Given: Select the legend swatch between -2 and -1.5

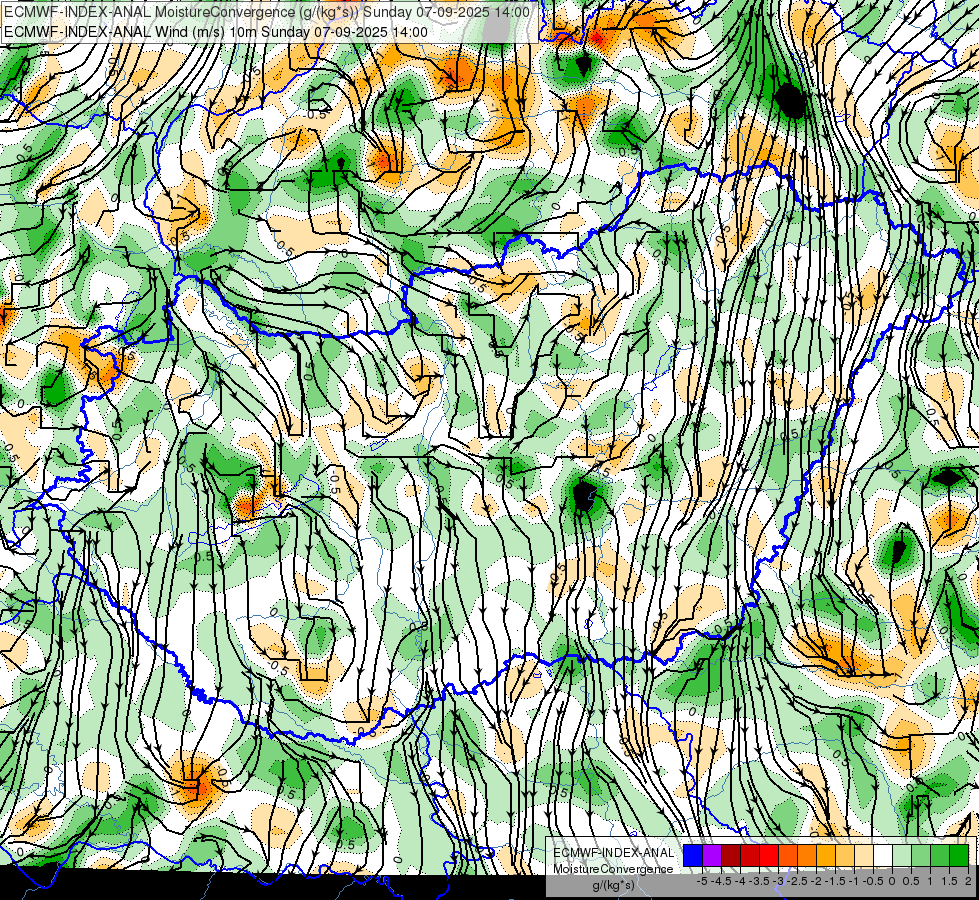Looking at the screenshot, I should (x=826, y=856).
